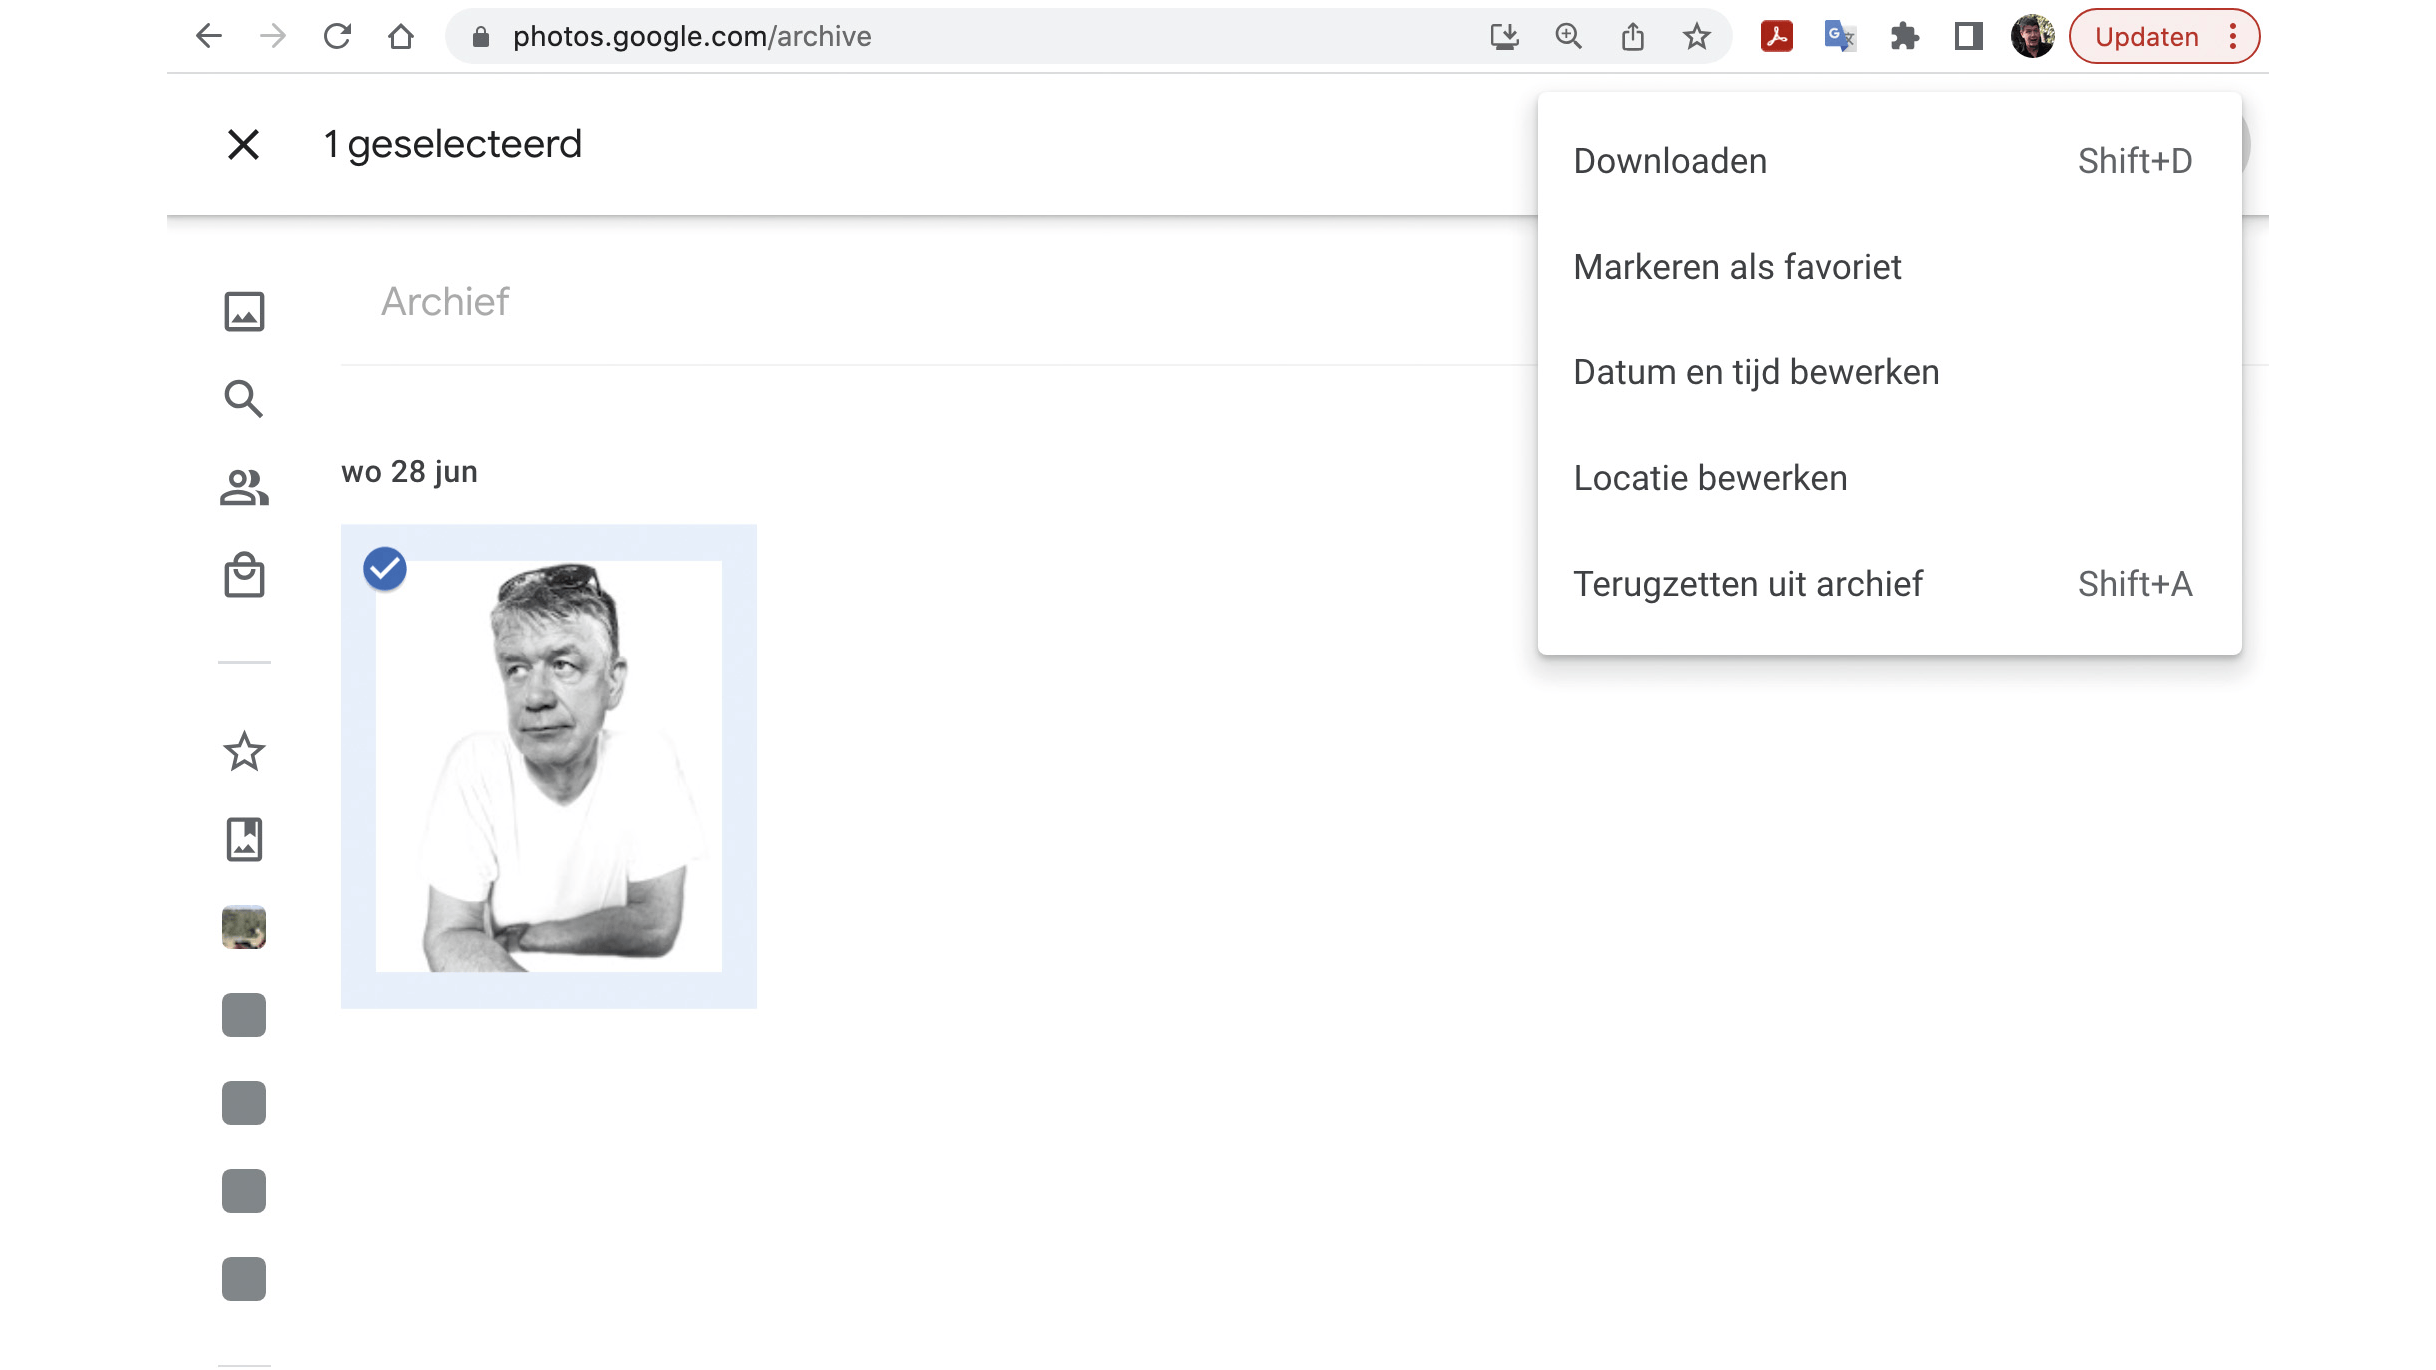
Task: Click the search magnifier sidebar icon
Action: tap(243, 399)
